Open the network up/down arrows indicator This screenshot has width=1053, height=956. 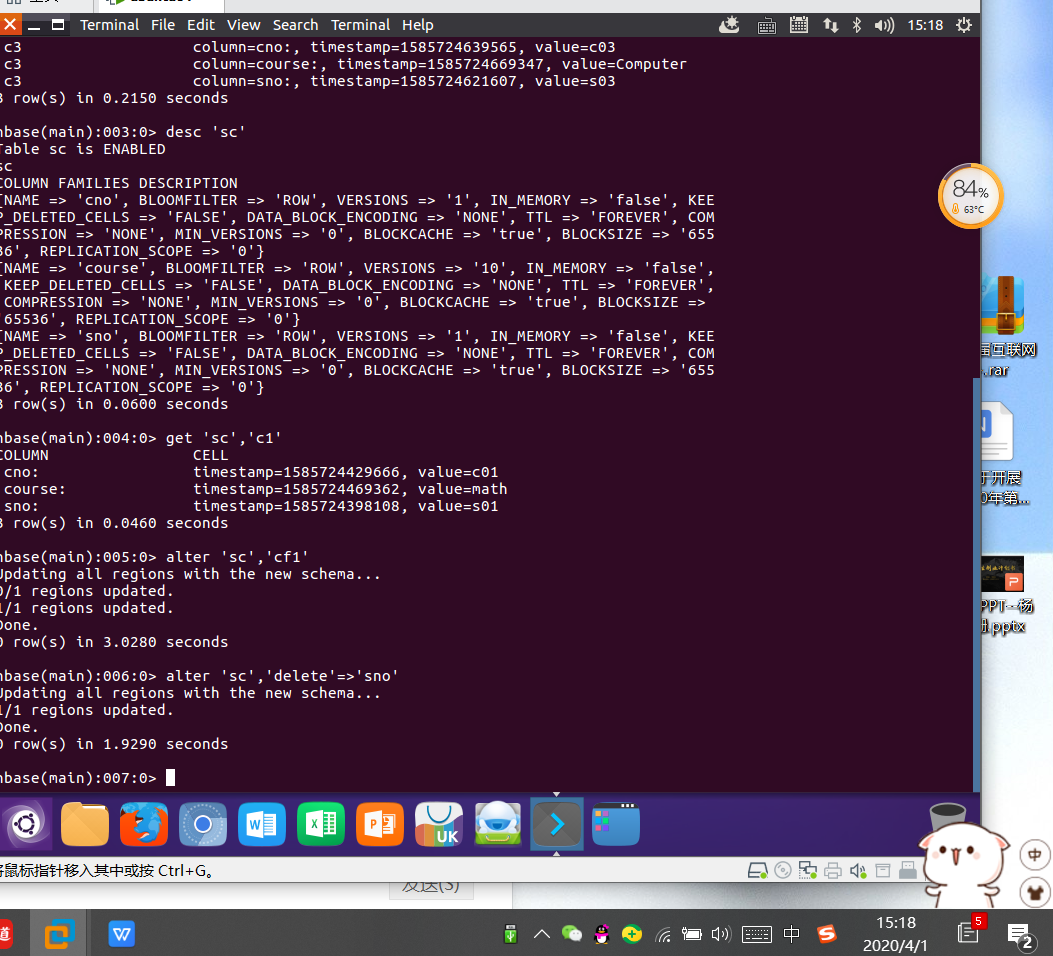[x=831, y=26]
